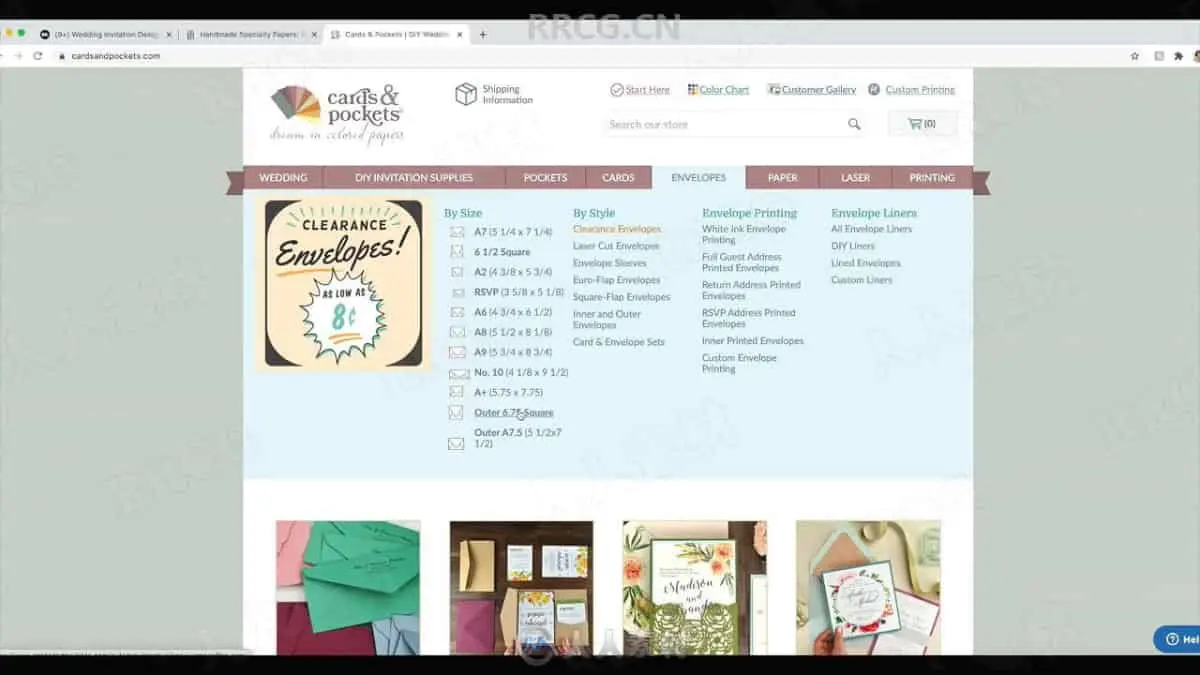The height and width of the screenshot is (675, 1200).
Task: Open the PAPER menu
Action: pyautogui.click(x=783, y=178)
